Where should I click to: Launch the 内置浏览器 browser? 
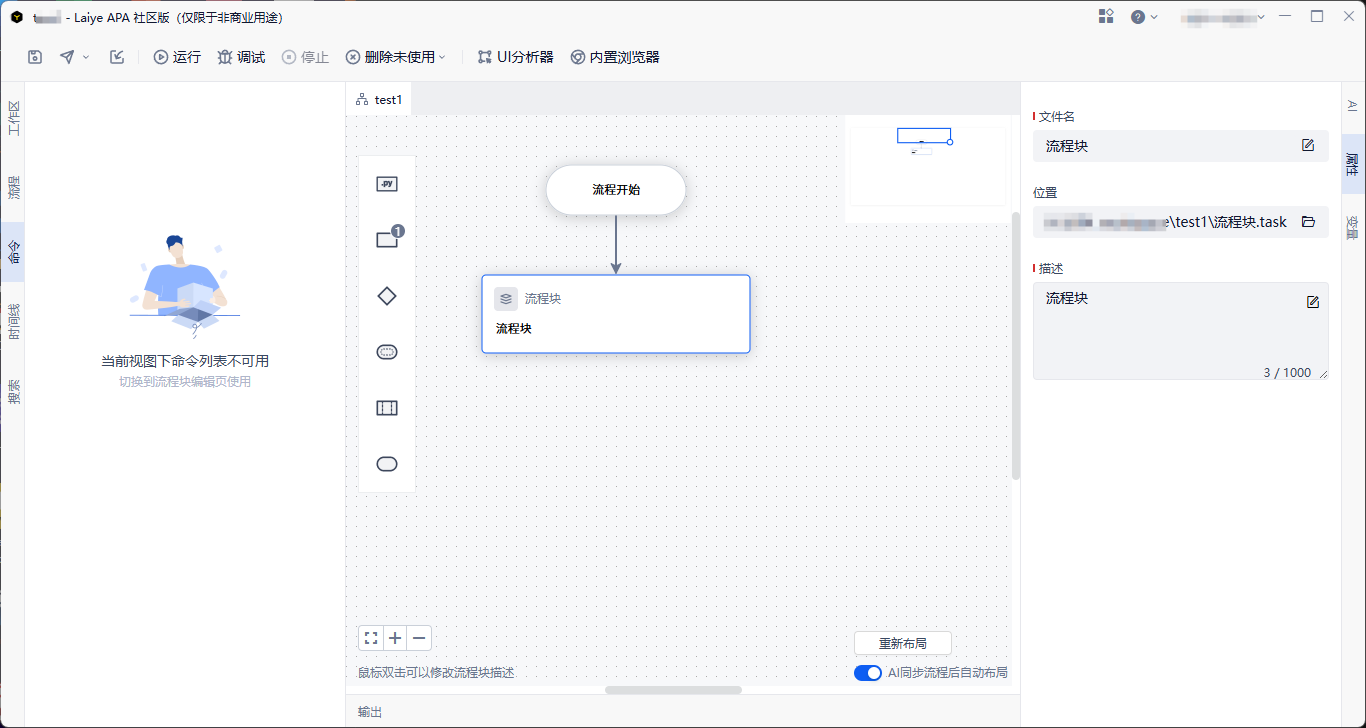(x=615, y=57)
